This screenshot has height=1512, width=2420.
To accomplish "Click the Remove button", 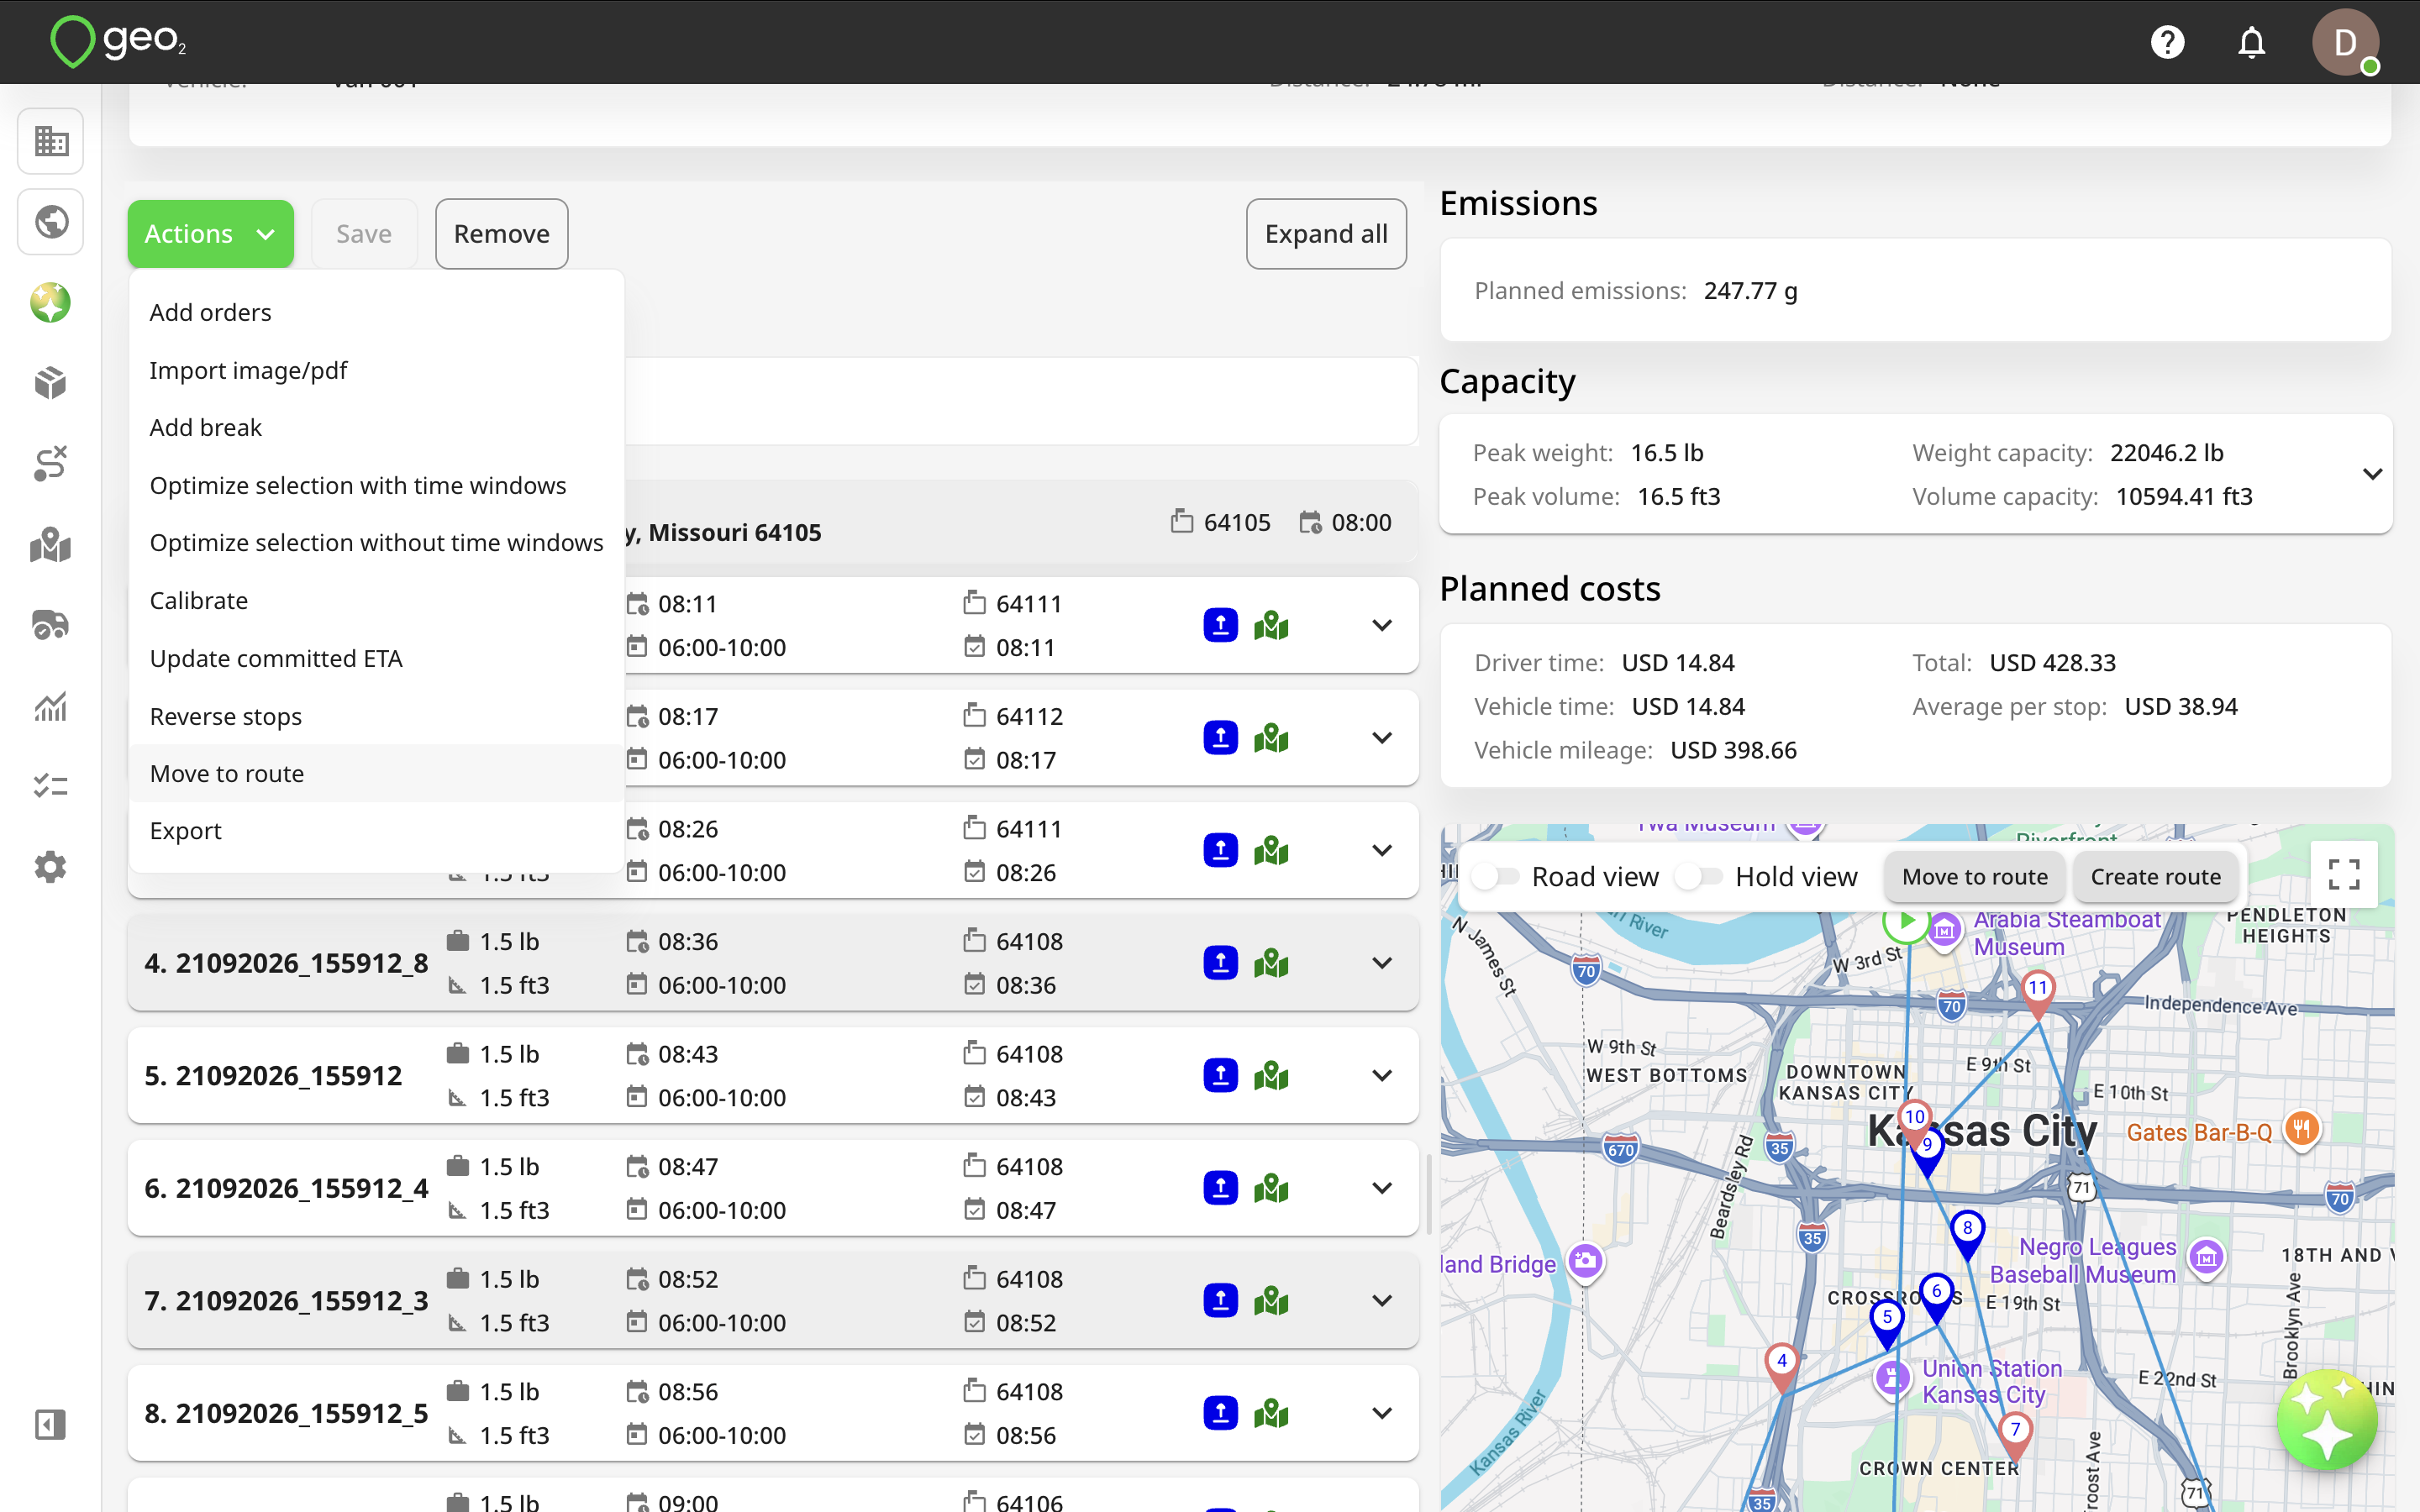I will pos(501,234).
